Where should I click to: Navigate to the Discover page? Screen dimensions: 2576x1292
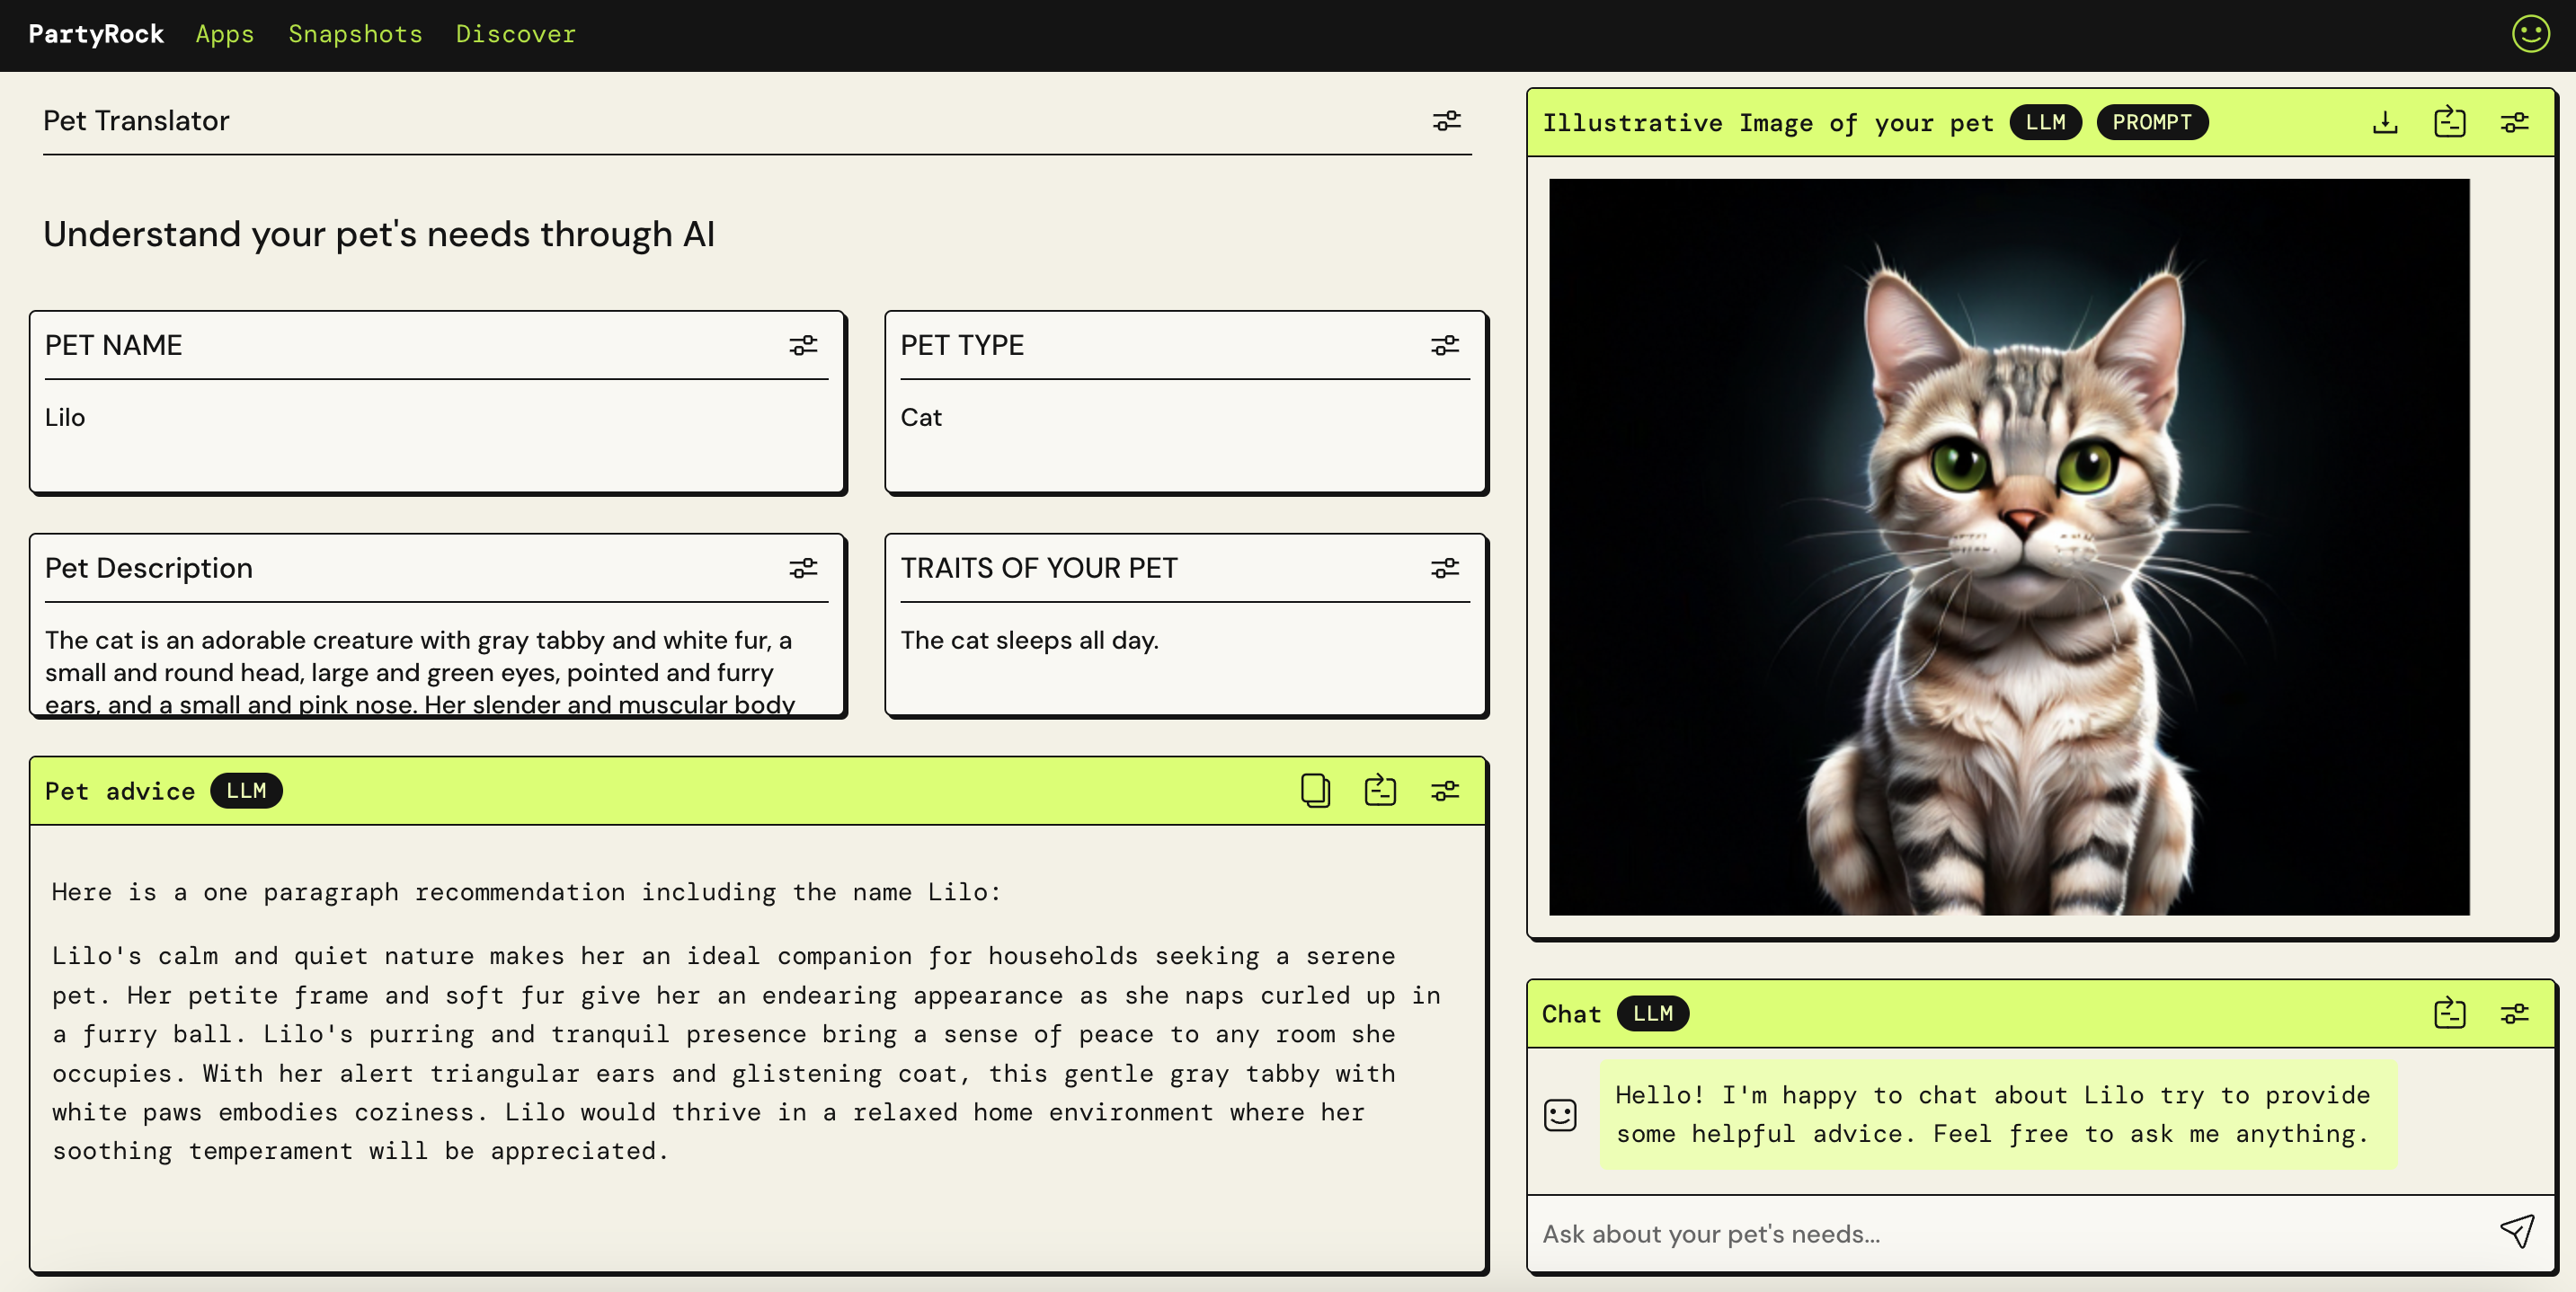(515, 34)
